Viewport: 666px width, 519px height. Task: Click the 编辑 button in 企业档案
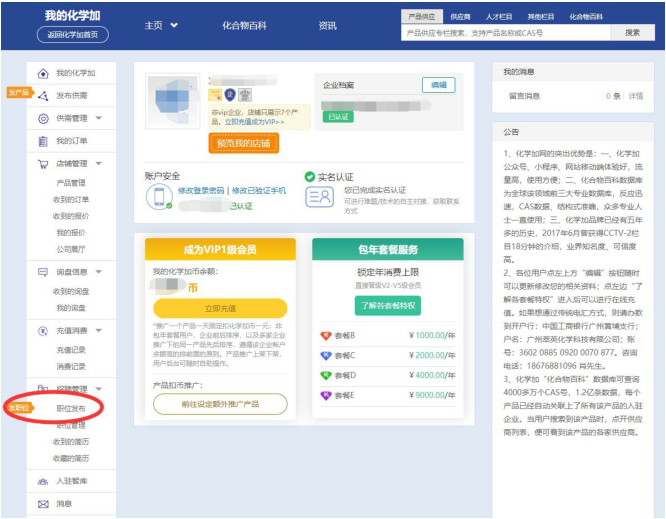437,85
